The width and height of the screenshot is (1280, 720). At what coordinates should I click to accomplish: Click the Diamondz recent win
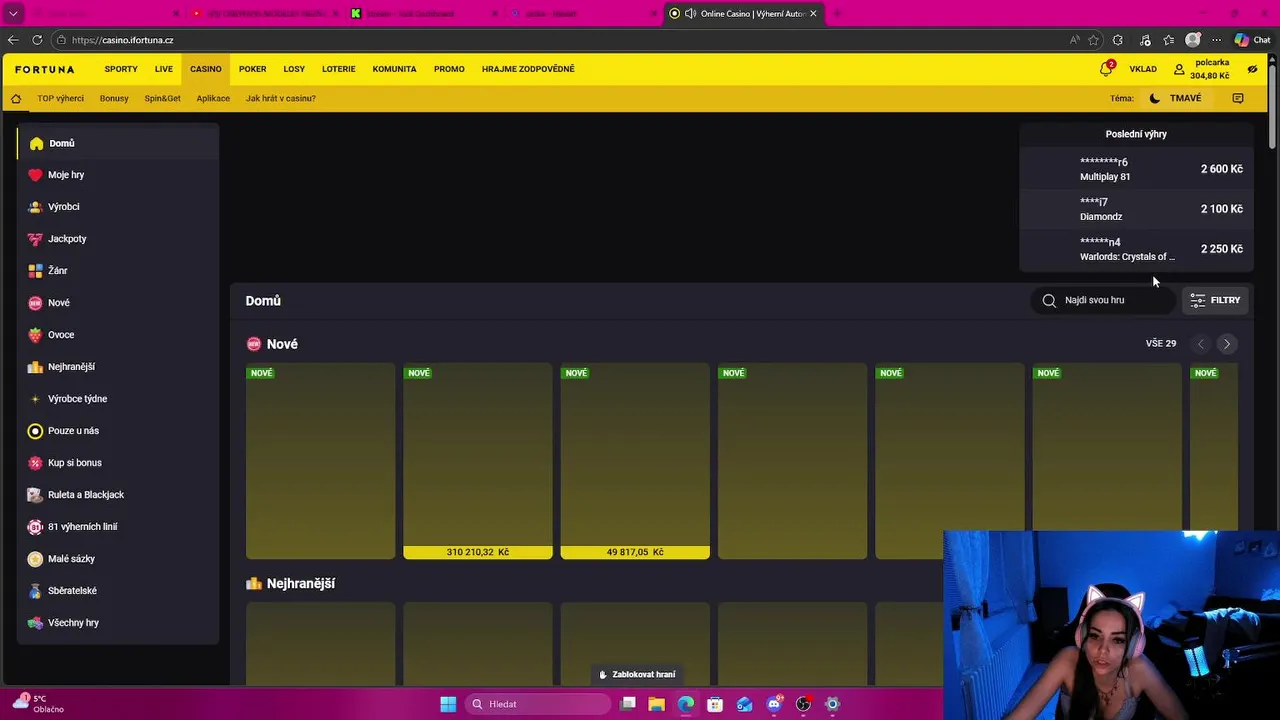(x=1136, y=209)
